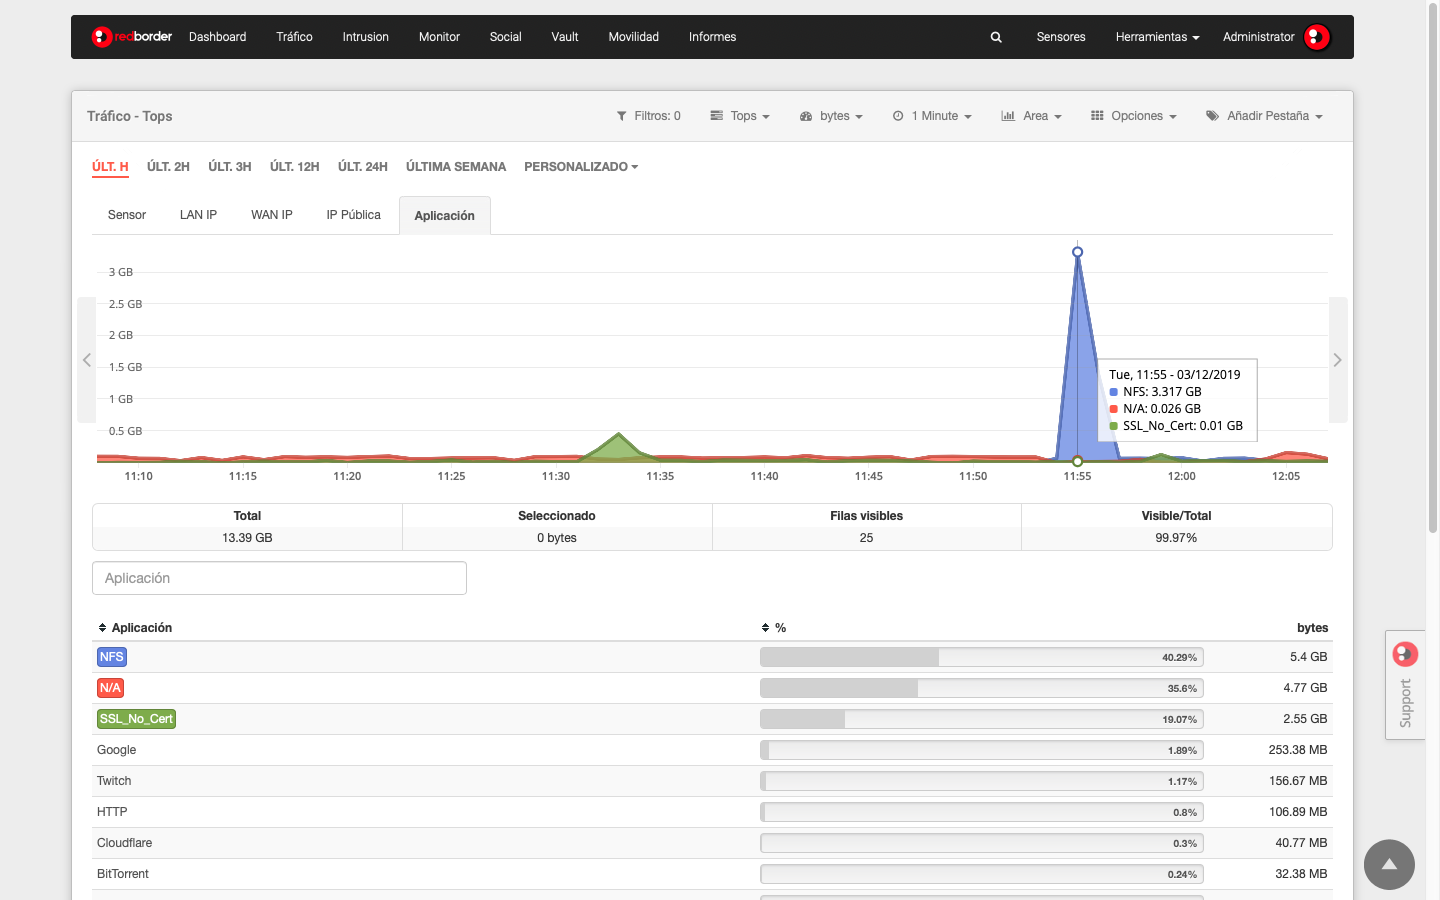Click the SSL_No_Cert 19.07% progress bar
Viewport: 1440px width, 900px height.
[x=982, y=719]
